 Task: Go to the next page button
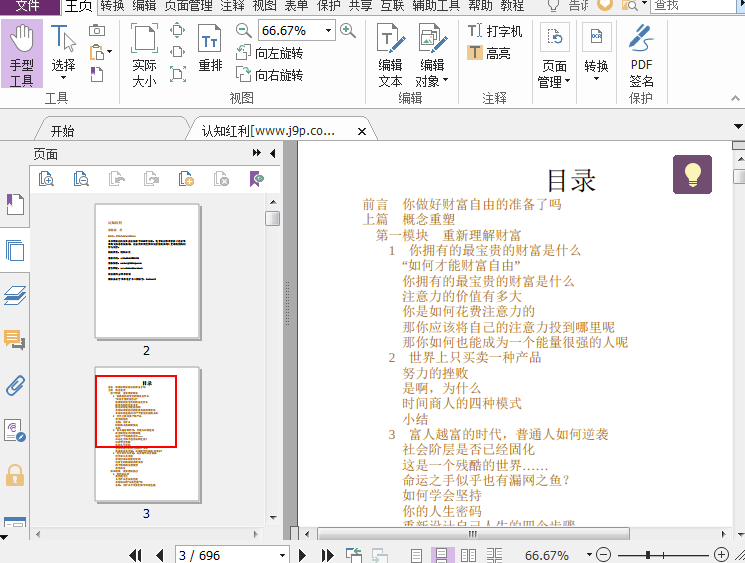pos(302,555)
